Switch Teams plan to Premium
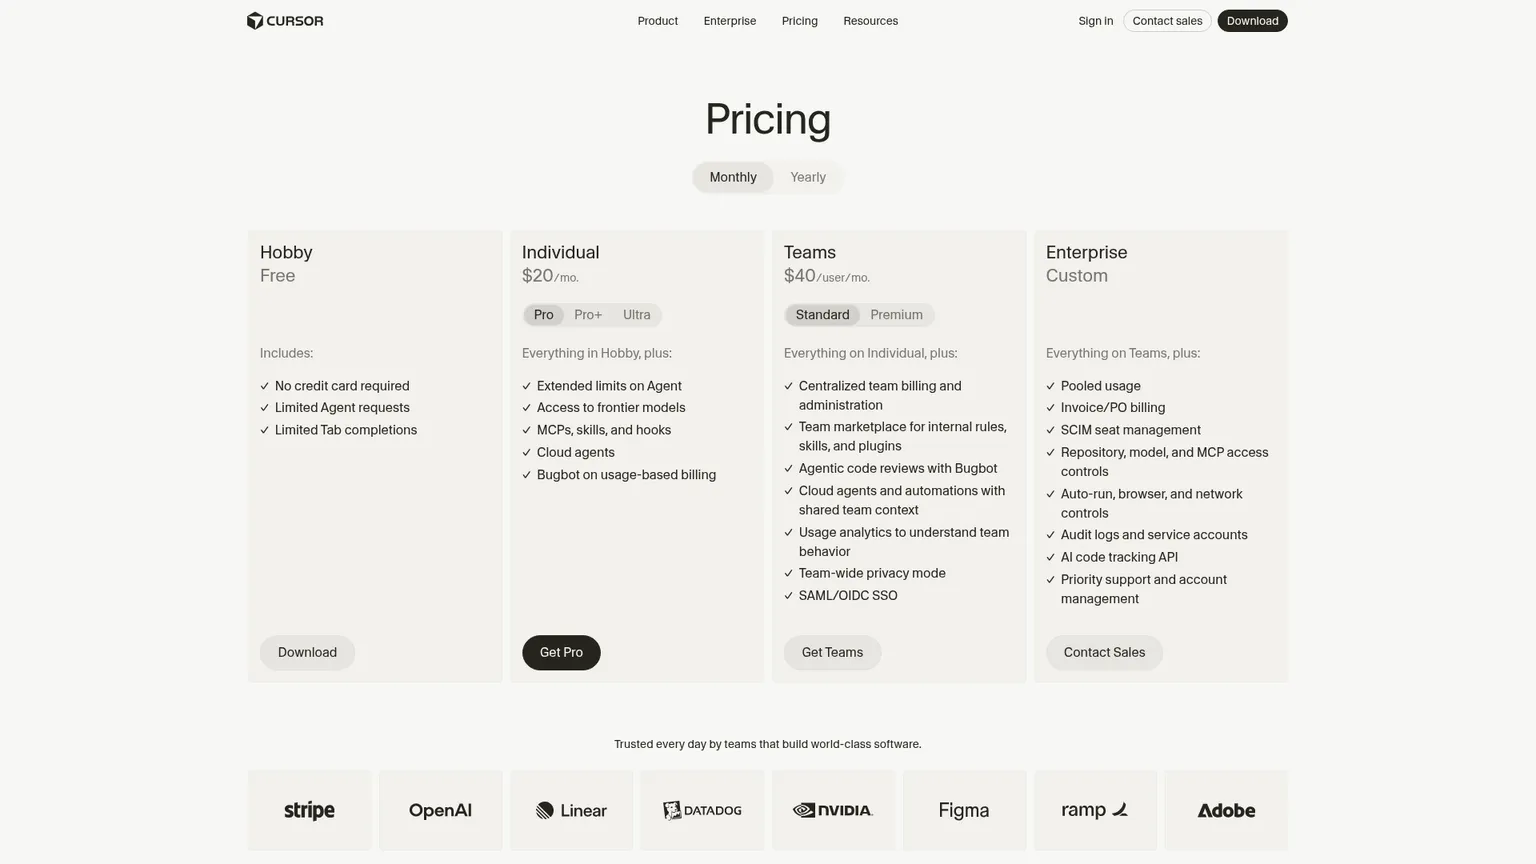 click(897, 315)
